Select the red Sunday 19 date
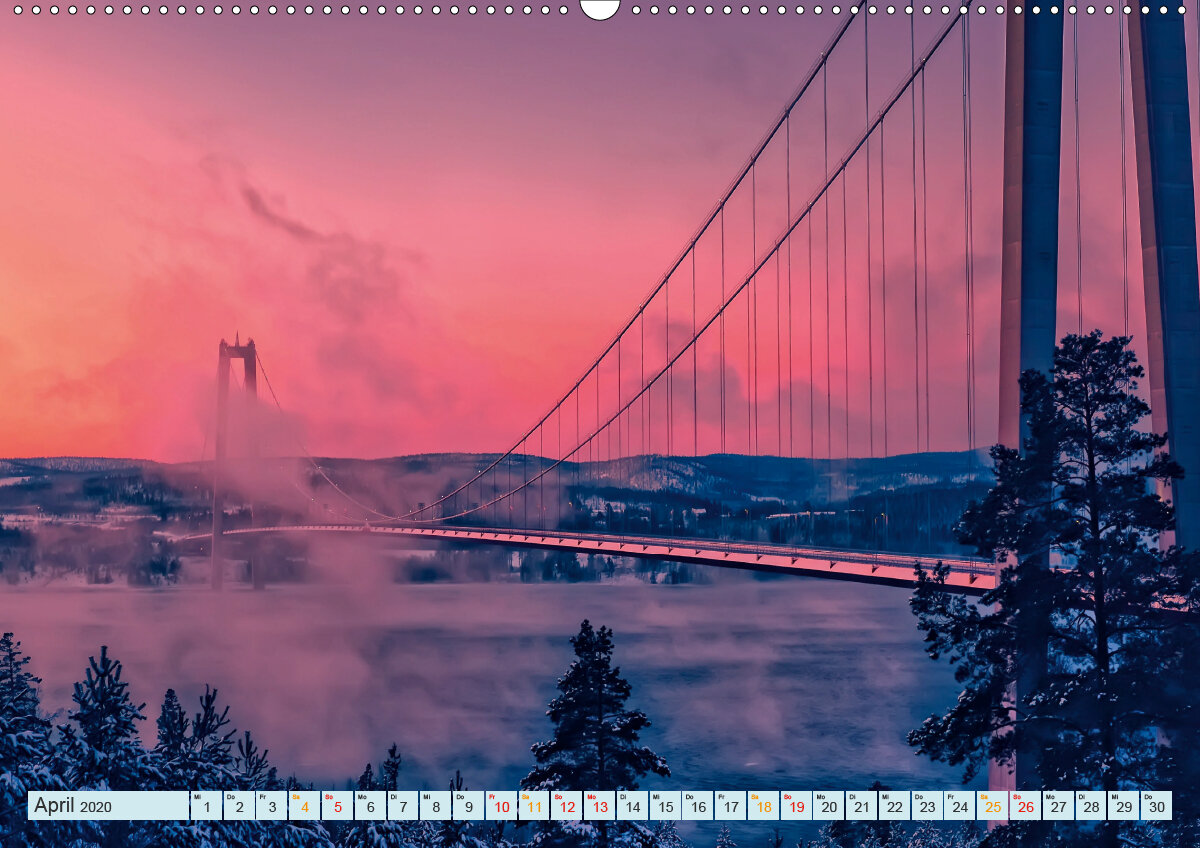1200x848 pixels. [x=796, y=806]
